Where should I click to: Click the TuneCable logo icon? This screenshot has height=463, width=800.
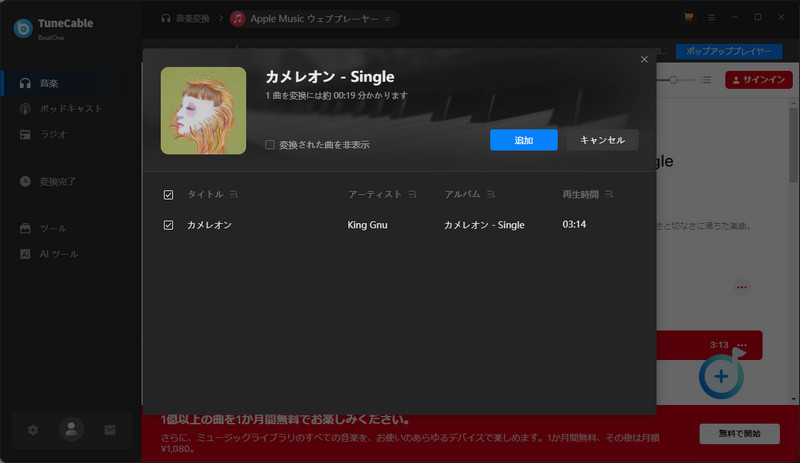pyautogui.click(x=23, y=29)
